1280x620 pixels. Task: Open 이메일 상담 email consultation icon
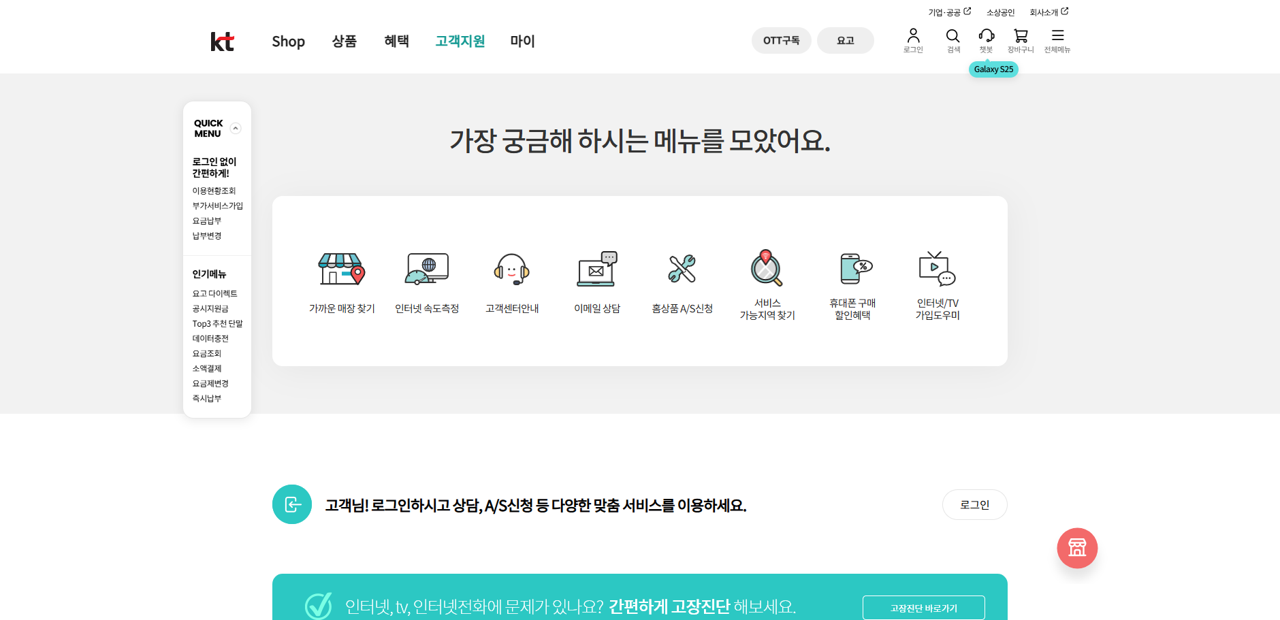(595, 268)
